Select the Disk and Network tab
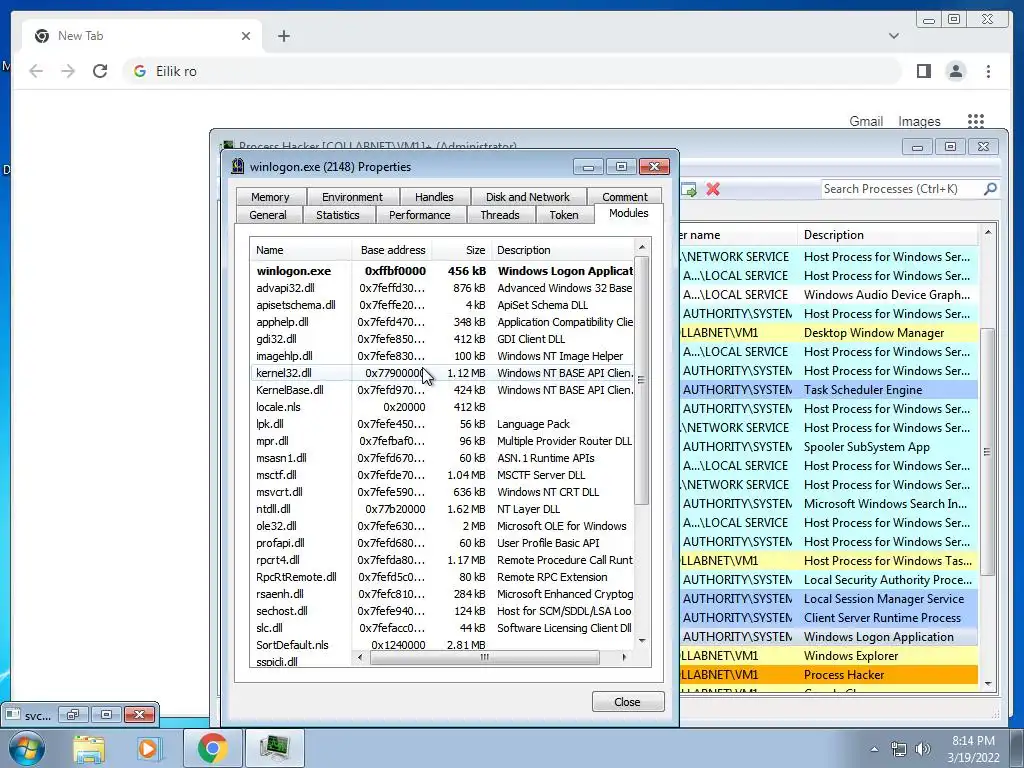The width and height of the screenshot is (1024, 768). pyautogui.click(x=528, y=197)
